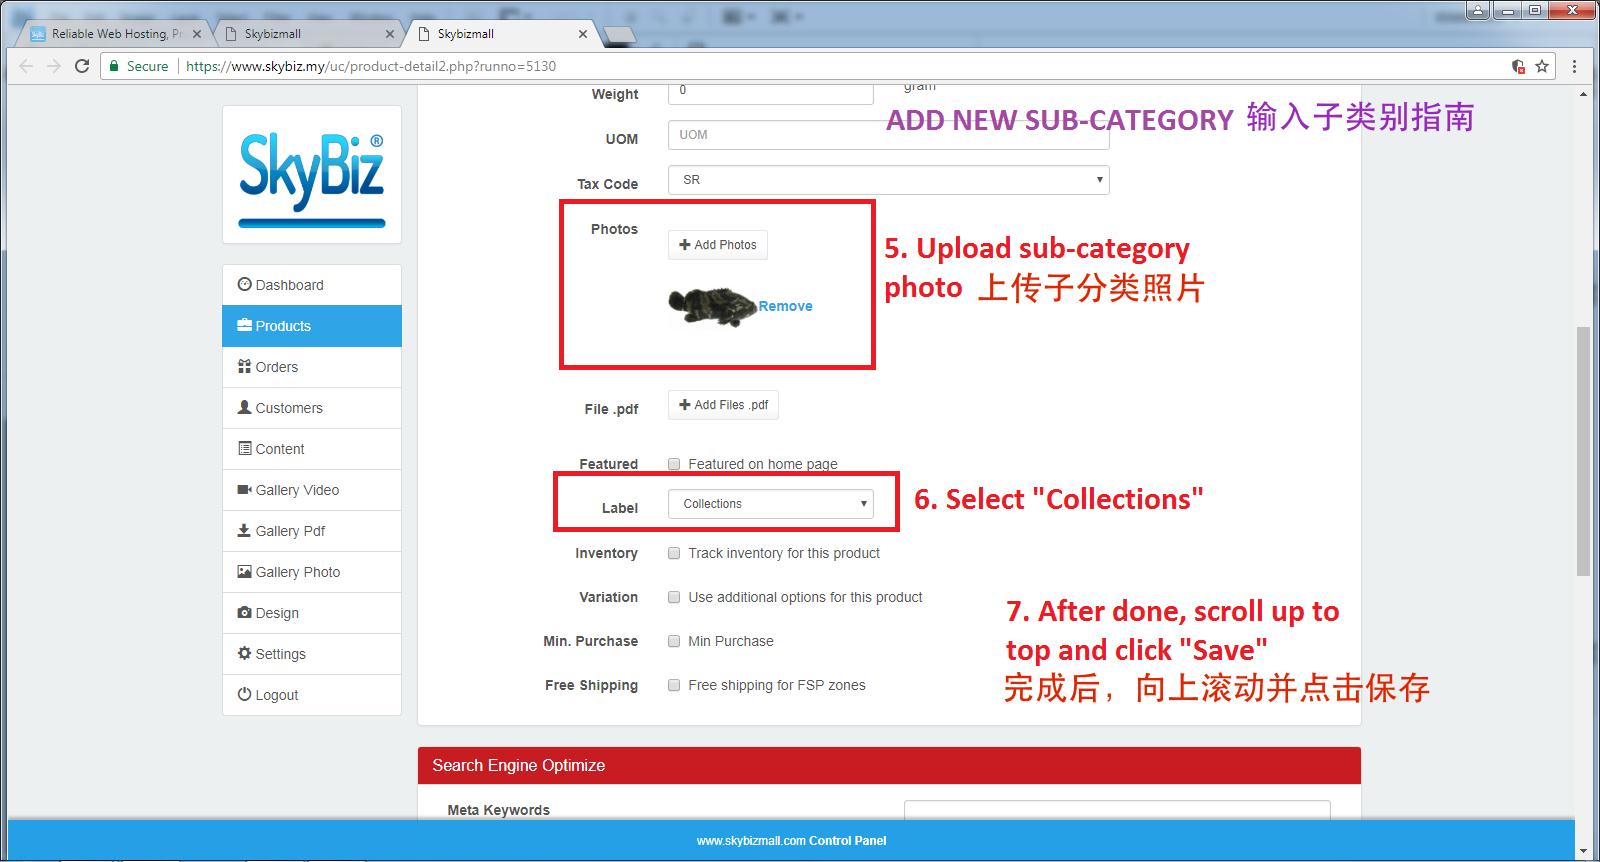Open Gallery Photo section
This screenshot has height=862, width=1600.
click(312, 572)
